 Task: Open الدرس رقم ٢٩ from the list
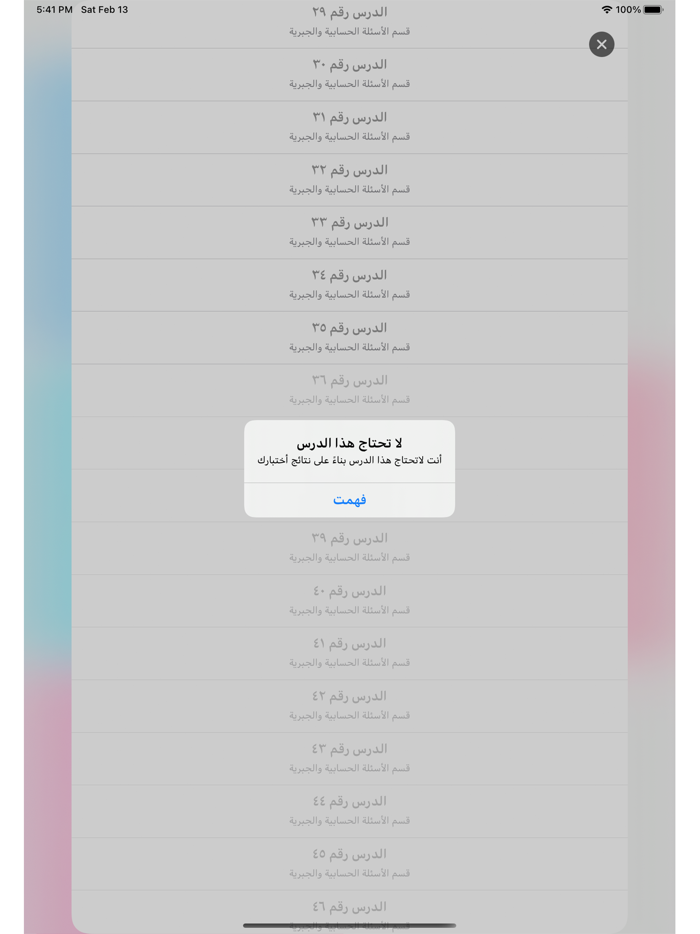(348, 20)
